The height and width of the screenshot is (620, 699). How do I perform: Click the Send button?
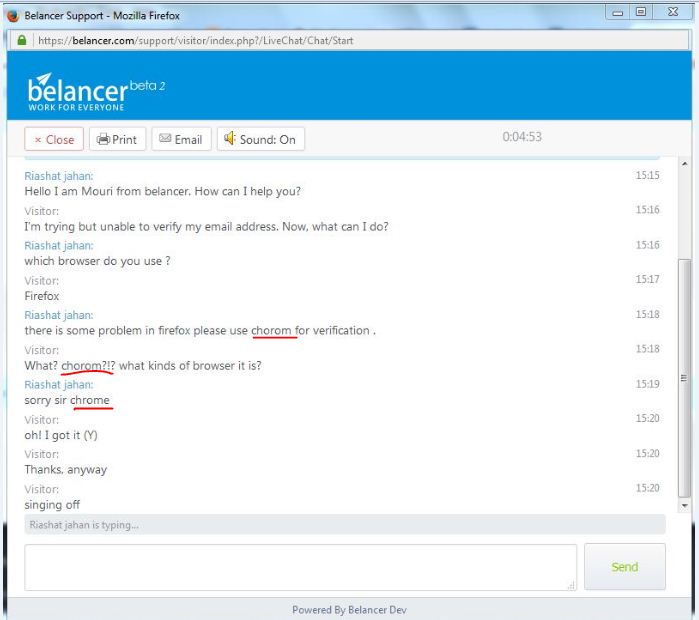(625, 567)
